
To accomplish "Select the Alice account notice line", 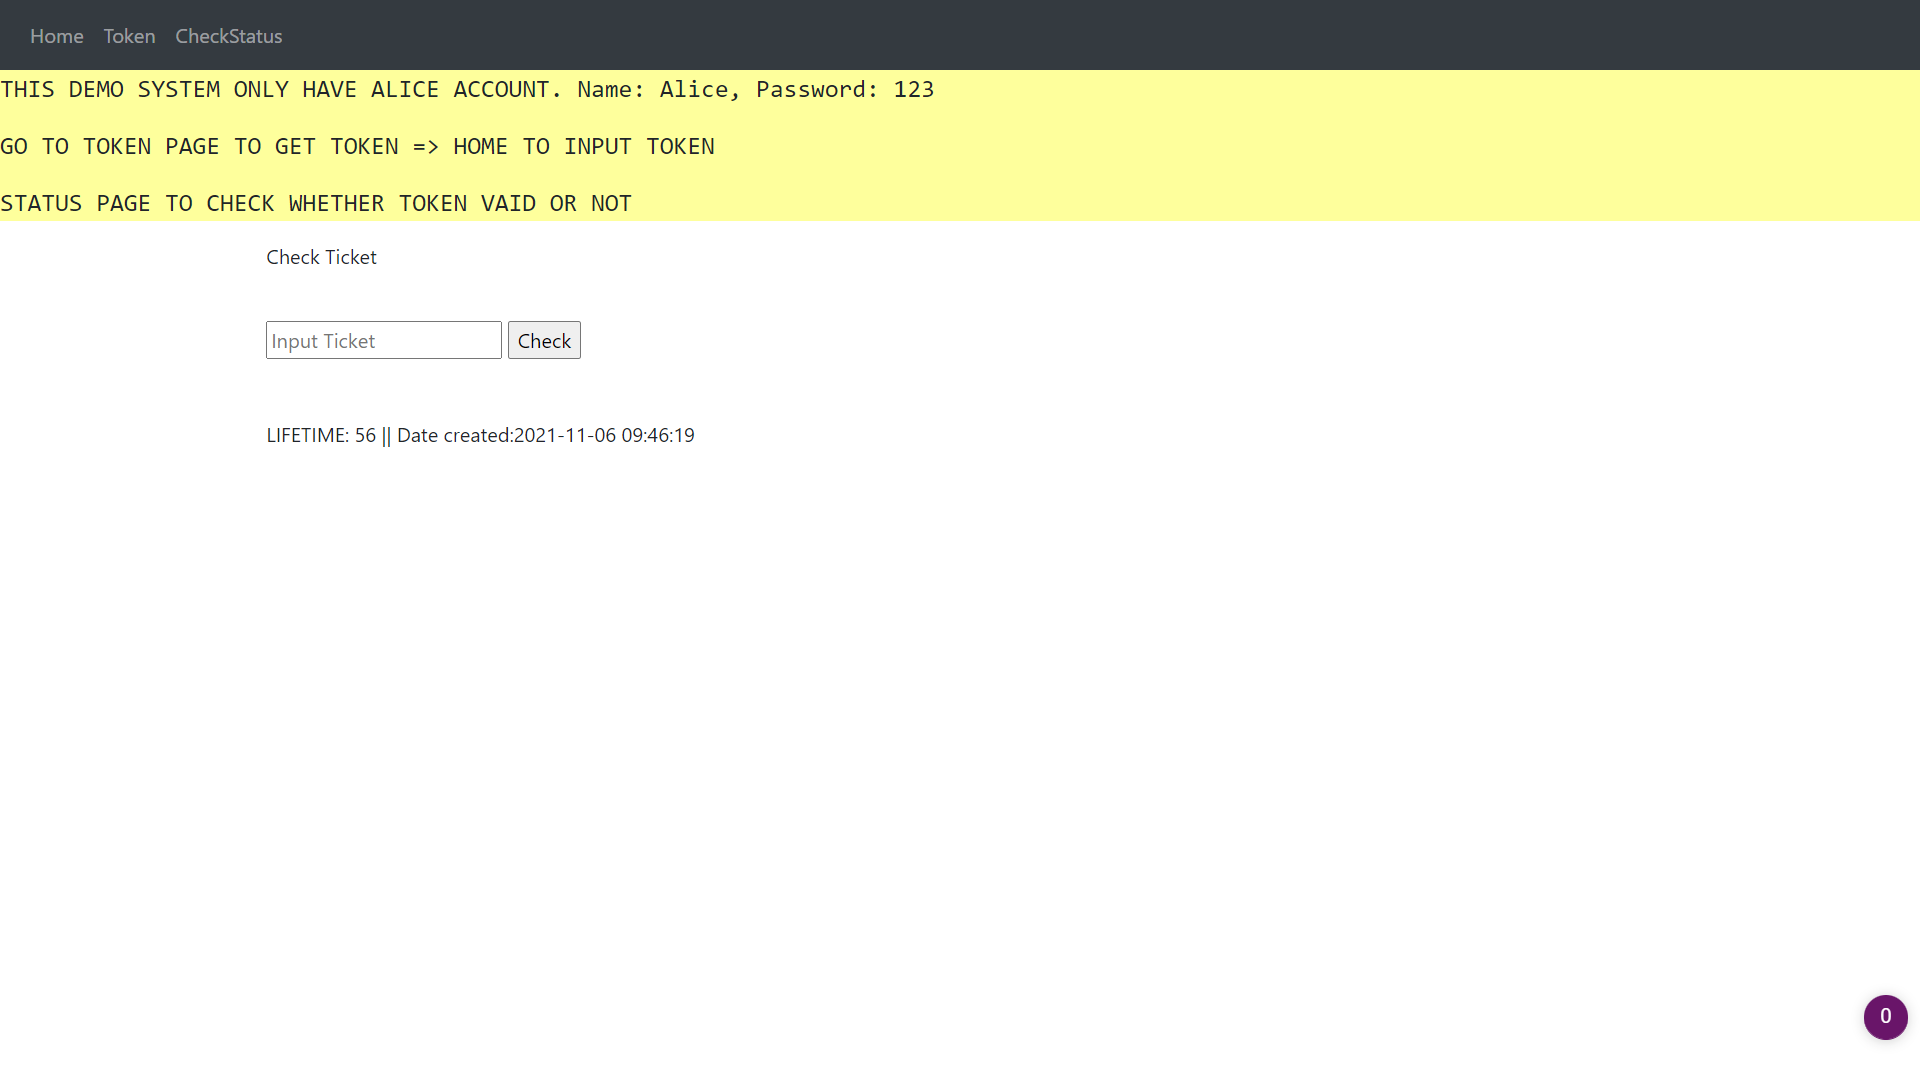I will tap(467, 89).
